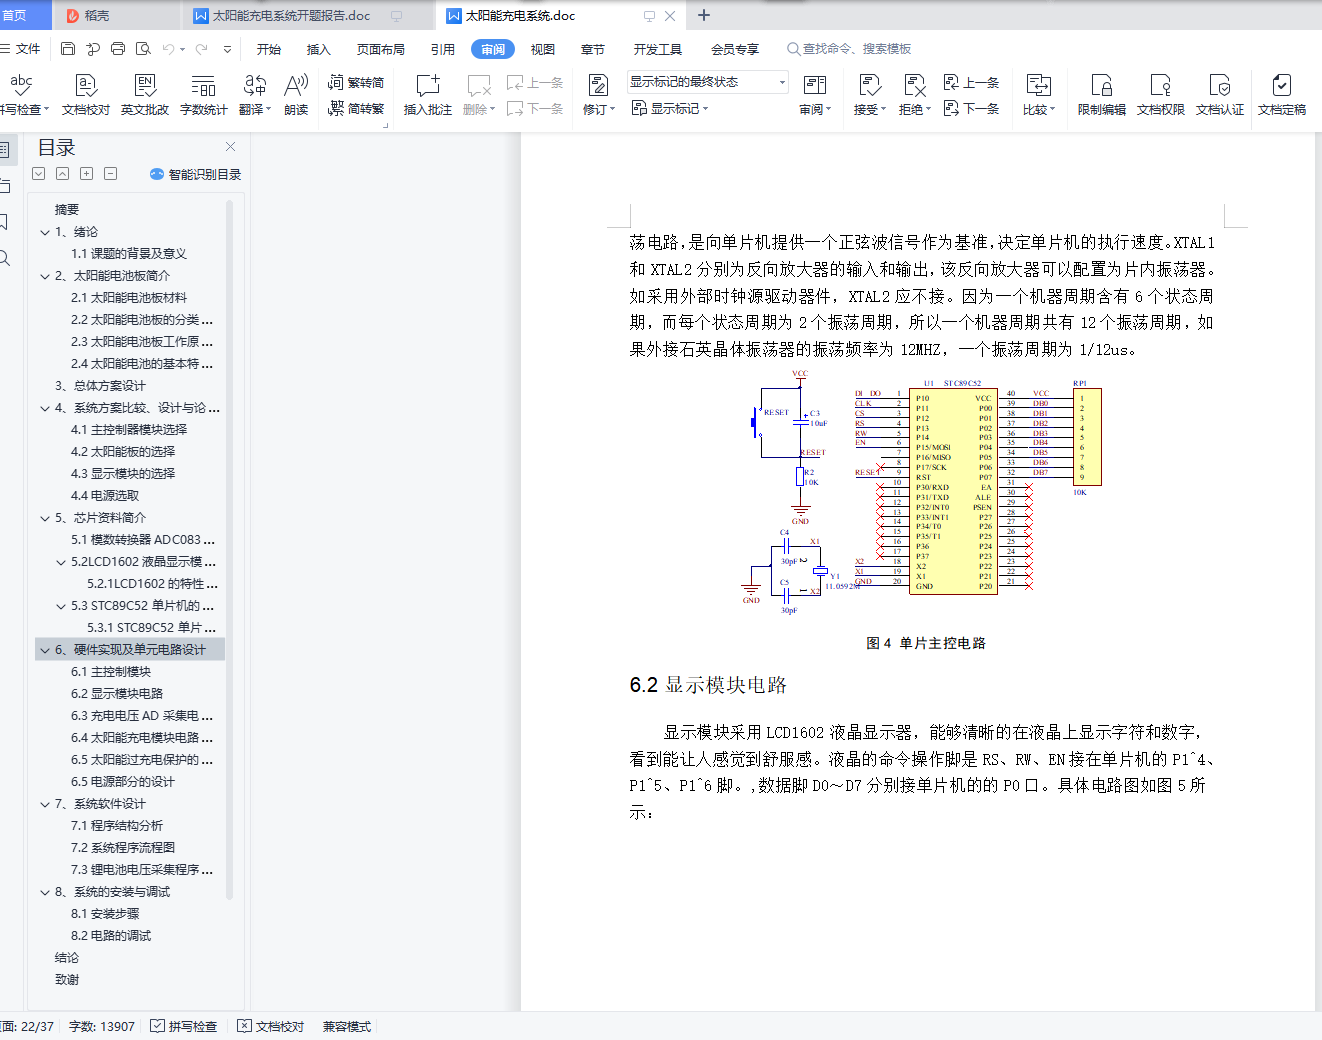Click the Print Preview icon
1322x1040 pixels.
click(143, 49)
